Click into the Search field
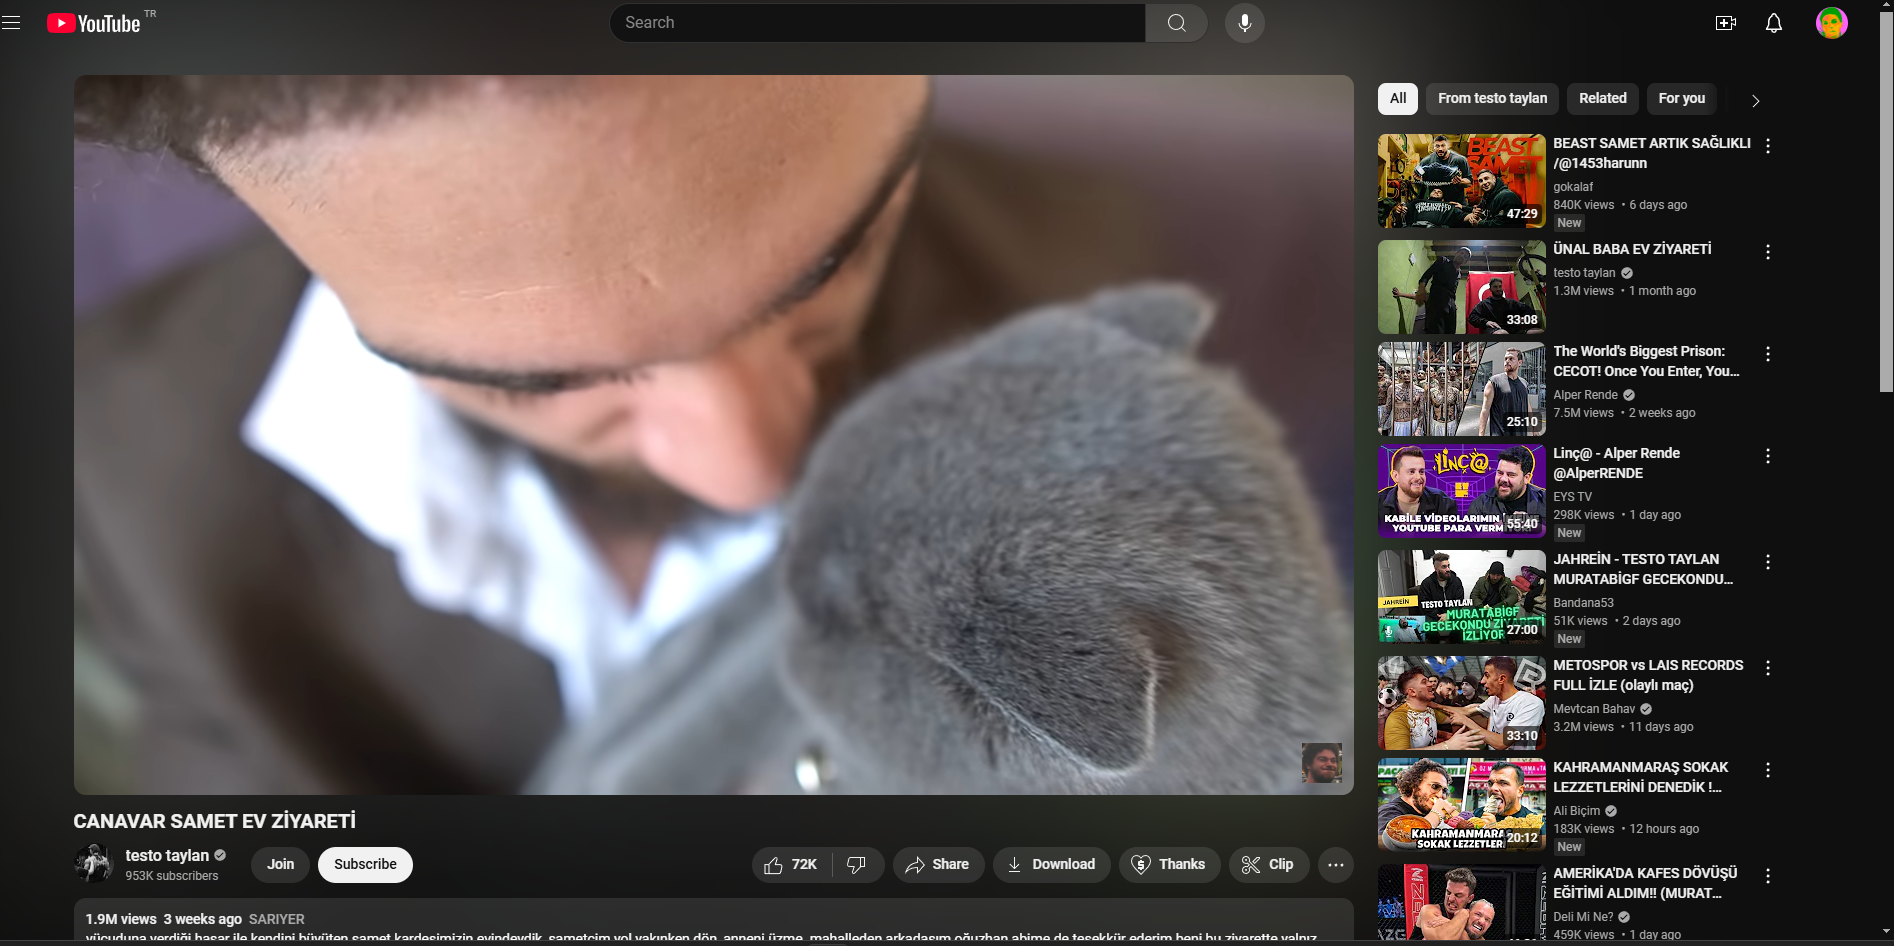1894x946 pixels. [877, 23]
